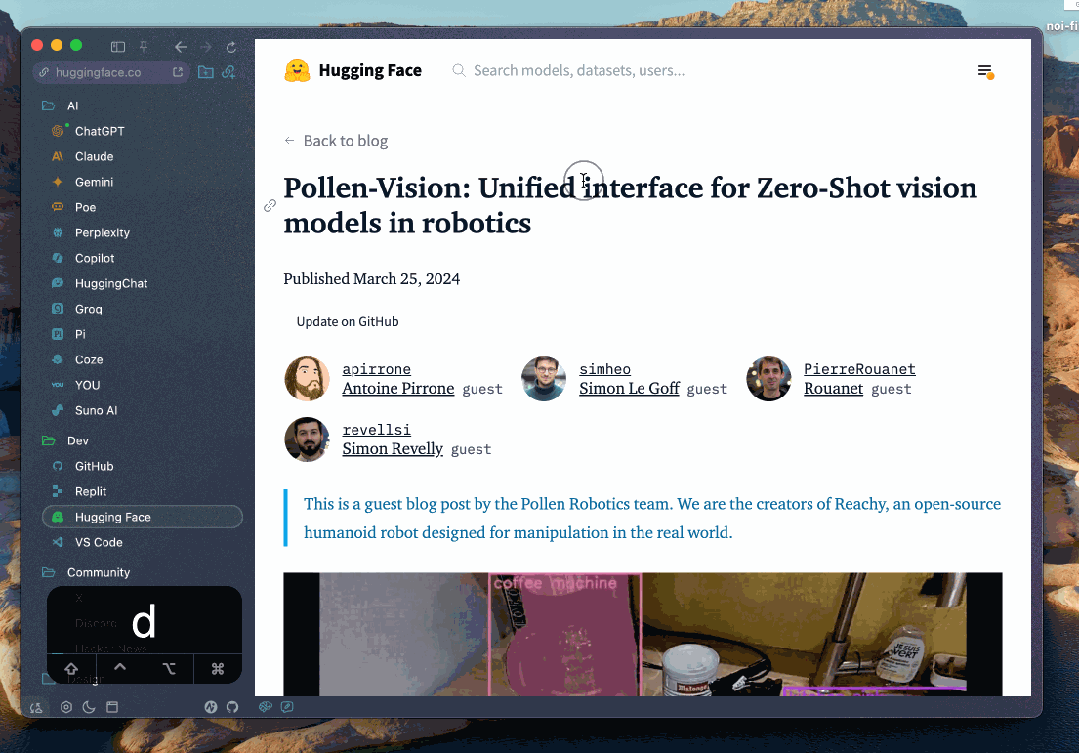The image size is (1079, 753).
Task: Select Perplexity in the sidebar
Action: (102, 233)
